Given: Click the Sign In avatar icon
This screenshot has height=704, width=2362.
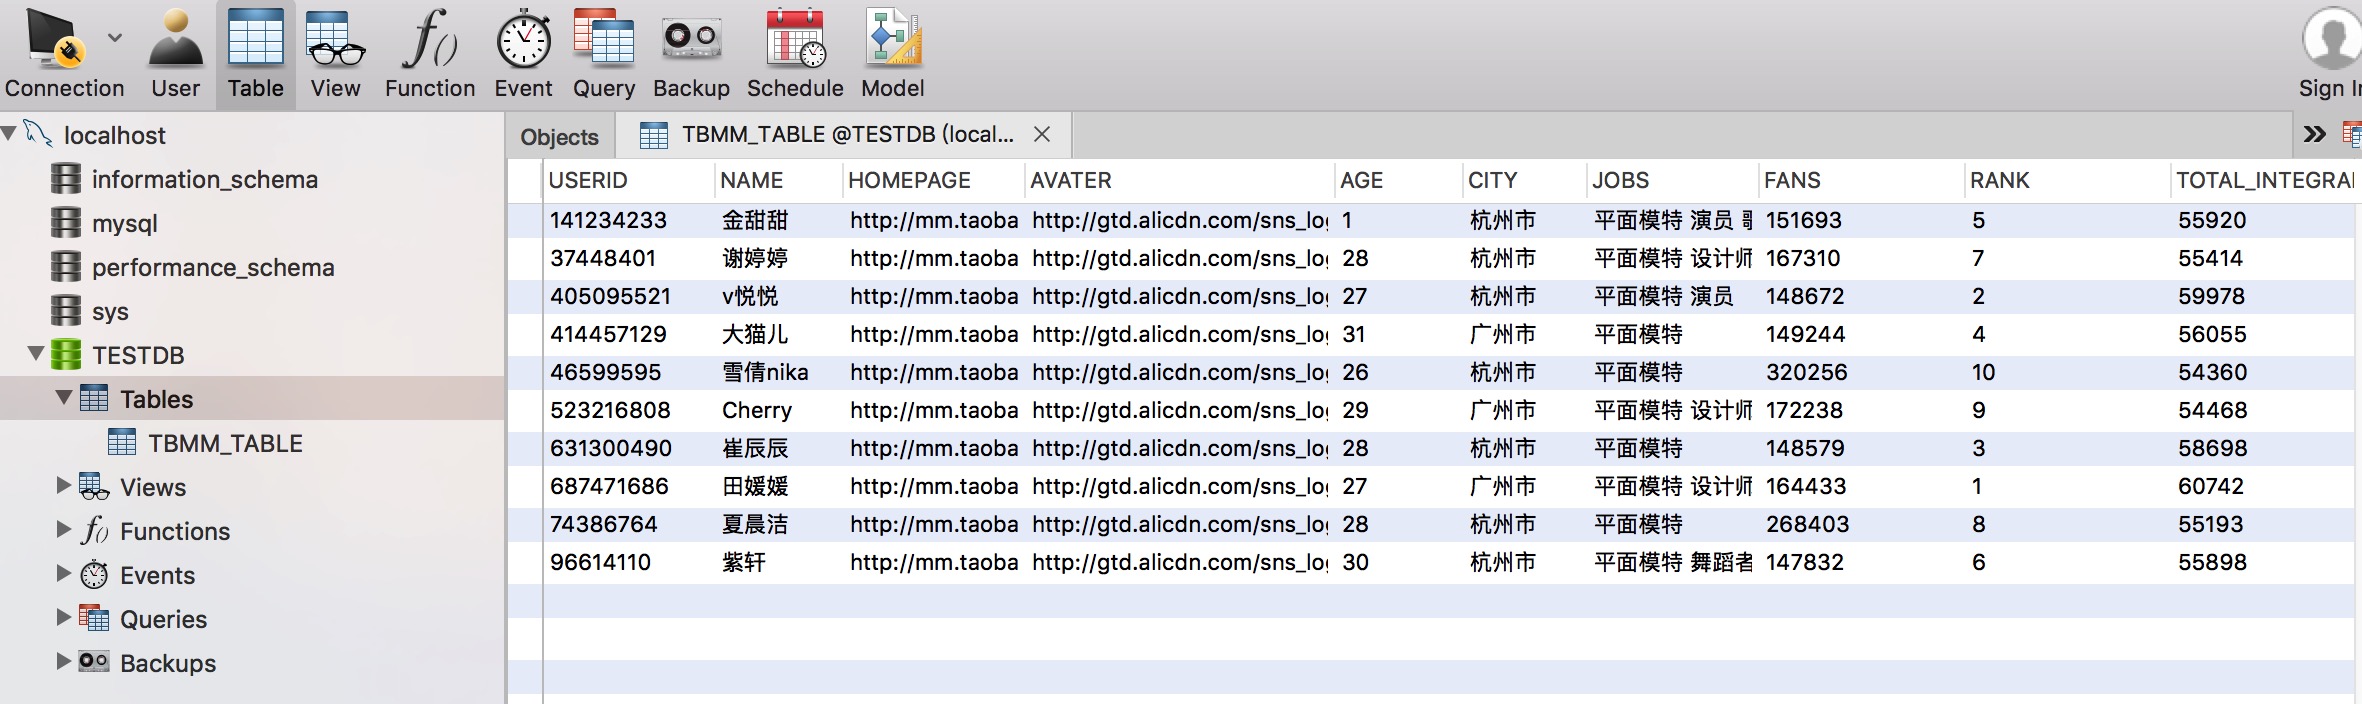Looking at the screenshot, I should pyautogui.click(x=2331, y=38).
